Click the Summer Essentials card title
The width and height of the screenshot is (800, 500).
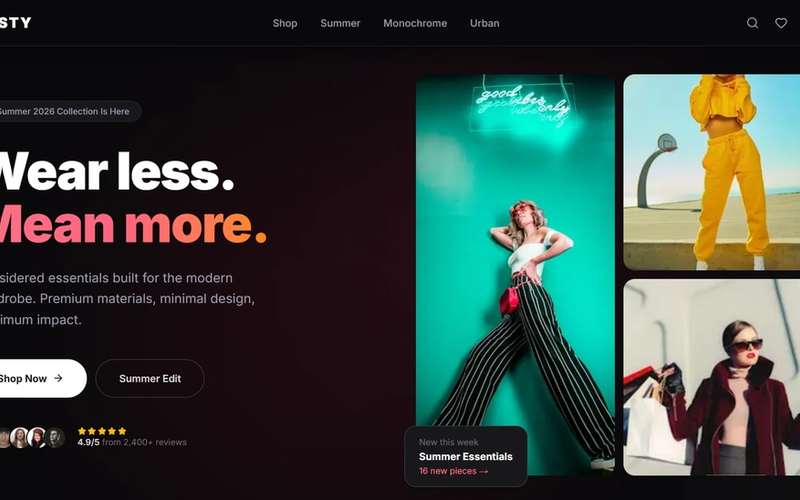point(465,457)
